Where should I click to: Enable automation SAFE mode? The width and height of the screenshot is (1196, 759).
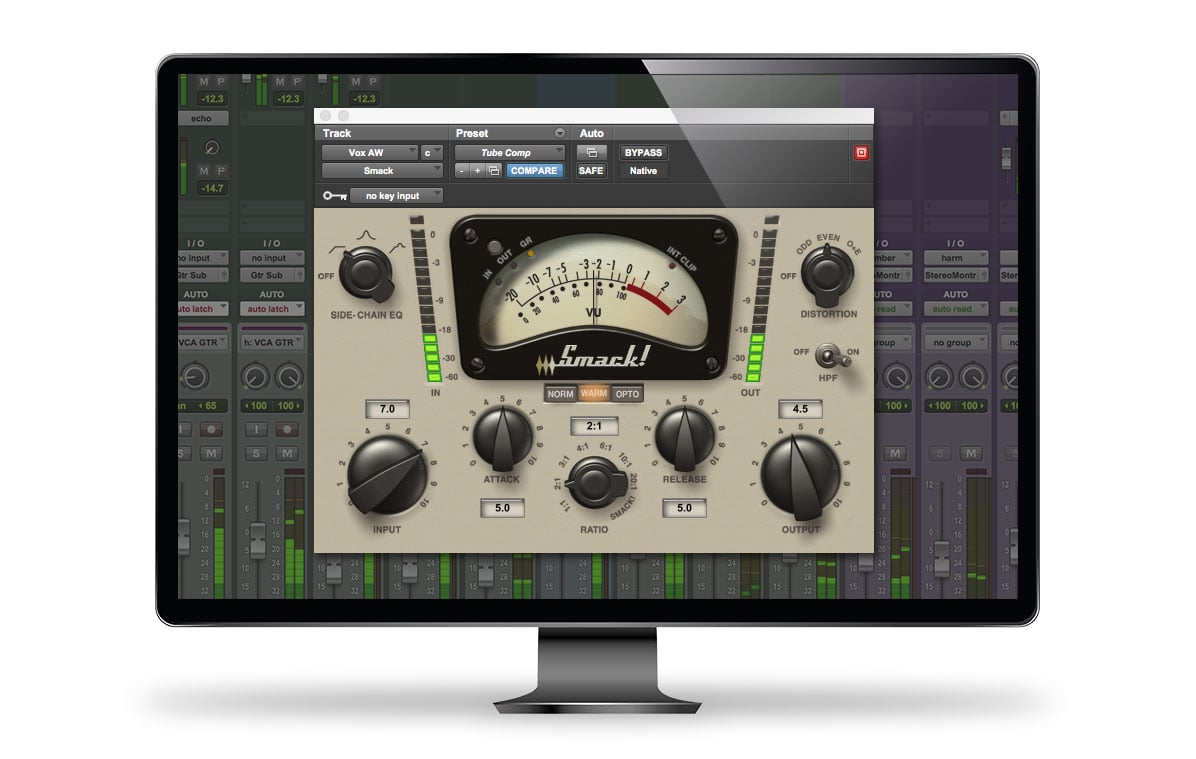(x=591, y=171)
